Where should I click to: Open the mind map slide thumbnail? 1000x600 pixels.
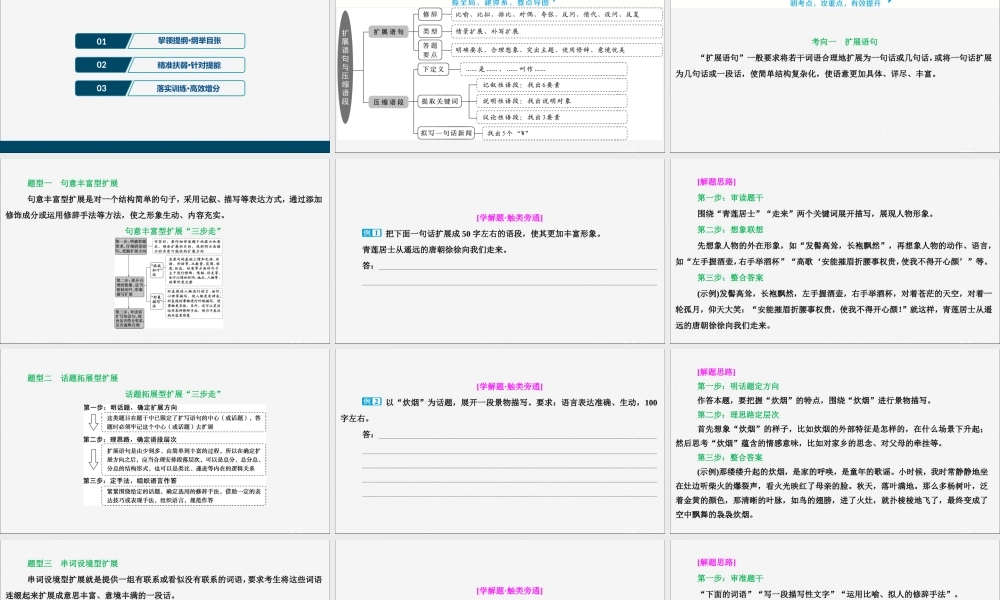click(x=500, y=76)
